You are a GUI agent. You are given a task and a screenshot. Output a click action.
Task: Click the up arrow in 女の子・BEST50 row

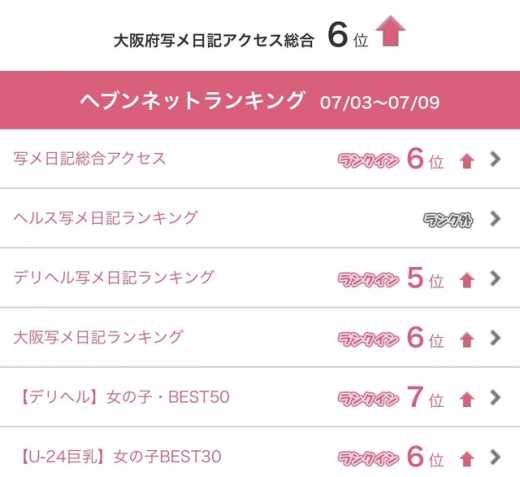coord(467,399)
